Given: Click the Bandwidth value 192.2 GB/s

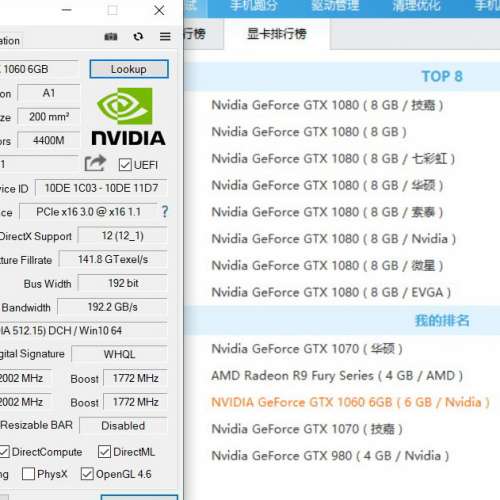Looking at the screenshot, I should tap(113, 307).
